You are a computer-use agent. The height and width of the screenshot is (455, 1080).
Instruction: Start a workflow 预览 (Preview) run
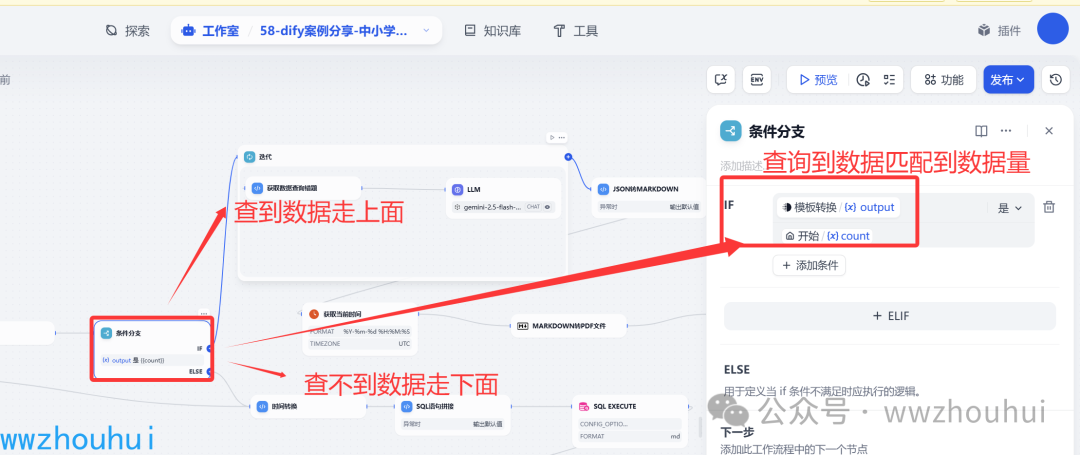click(x=818, y=80)
